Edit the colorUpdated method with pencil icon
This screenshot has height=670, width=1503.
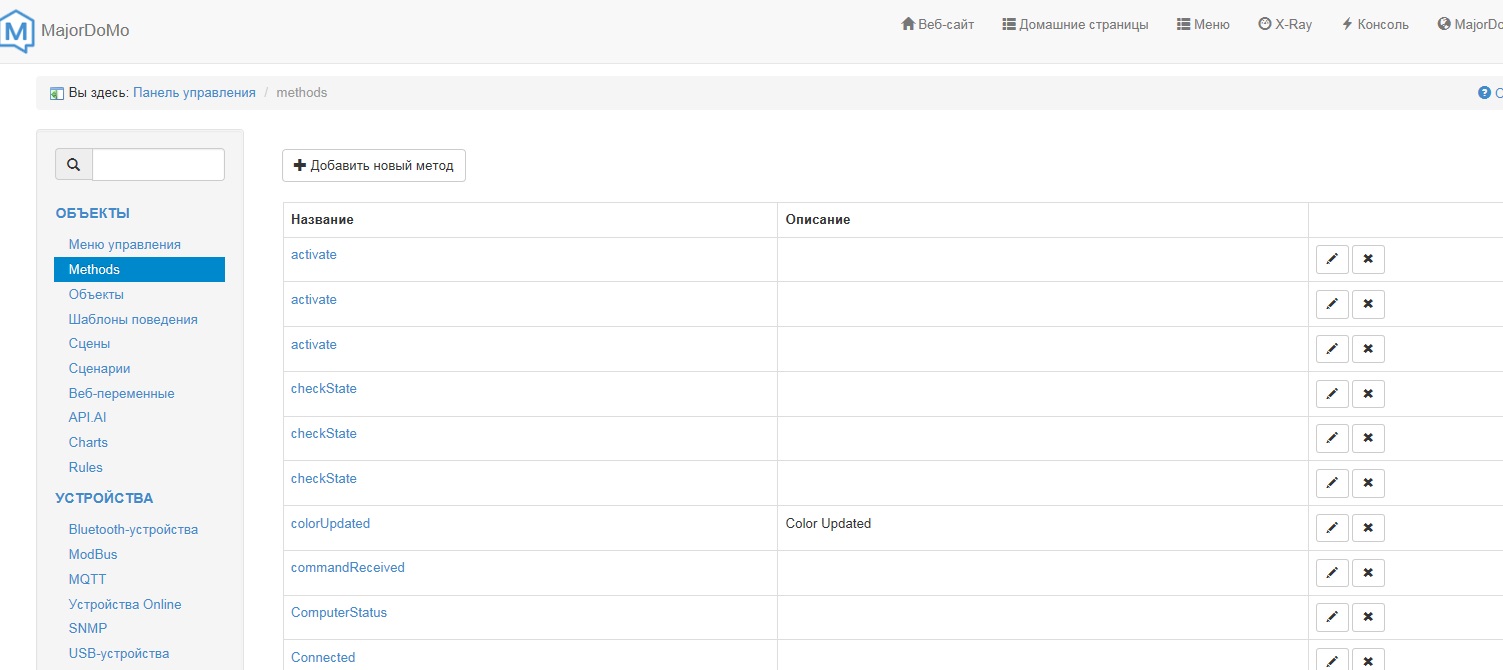tap(1332, 528)
